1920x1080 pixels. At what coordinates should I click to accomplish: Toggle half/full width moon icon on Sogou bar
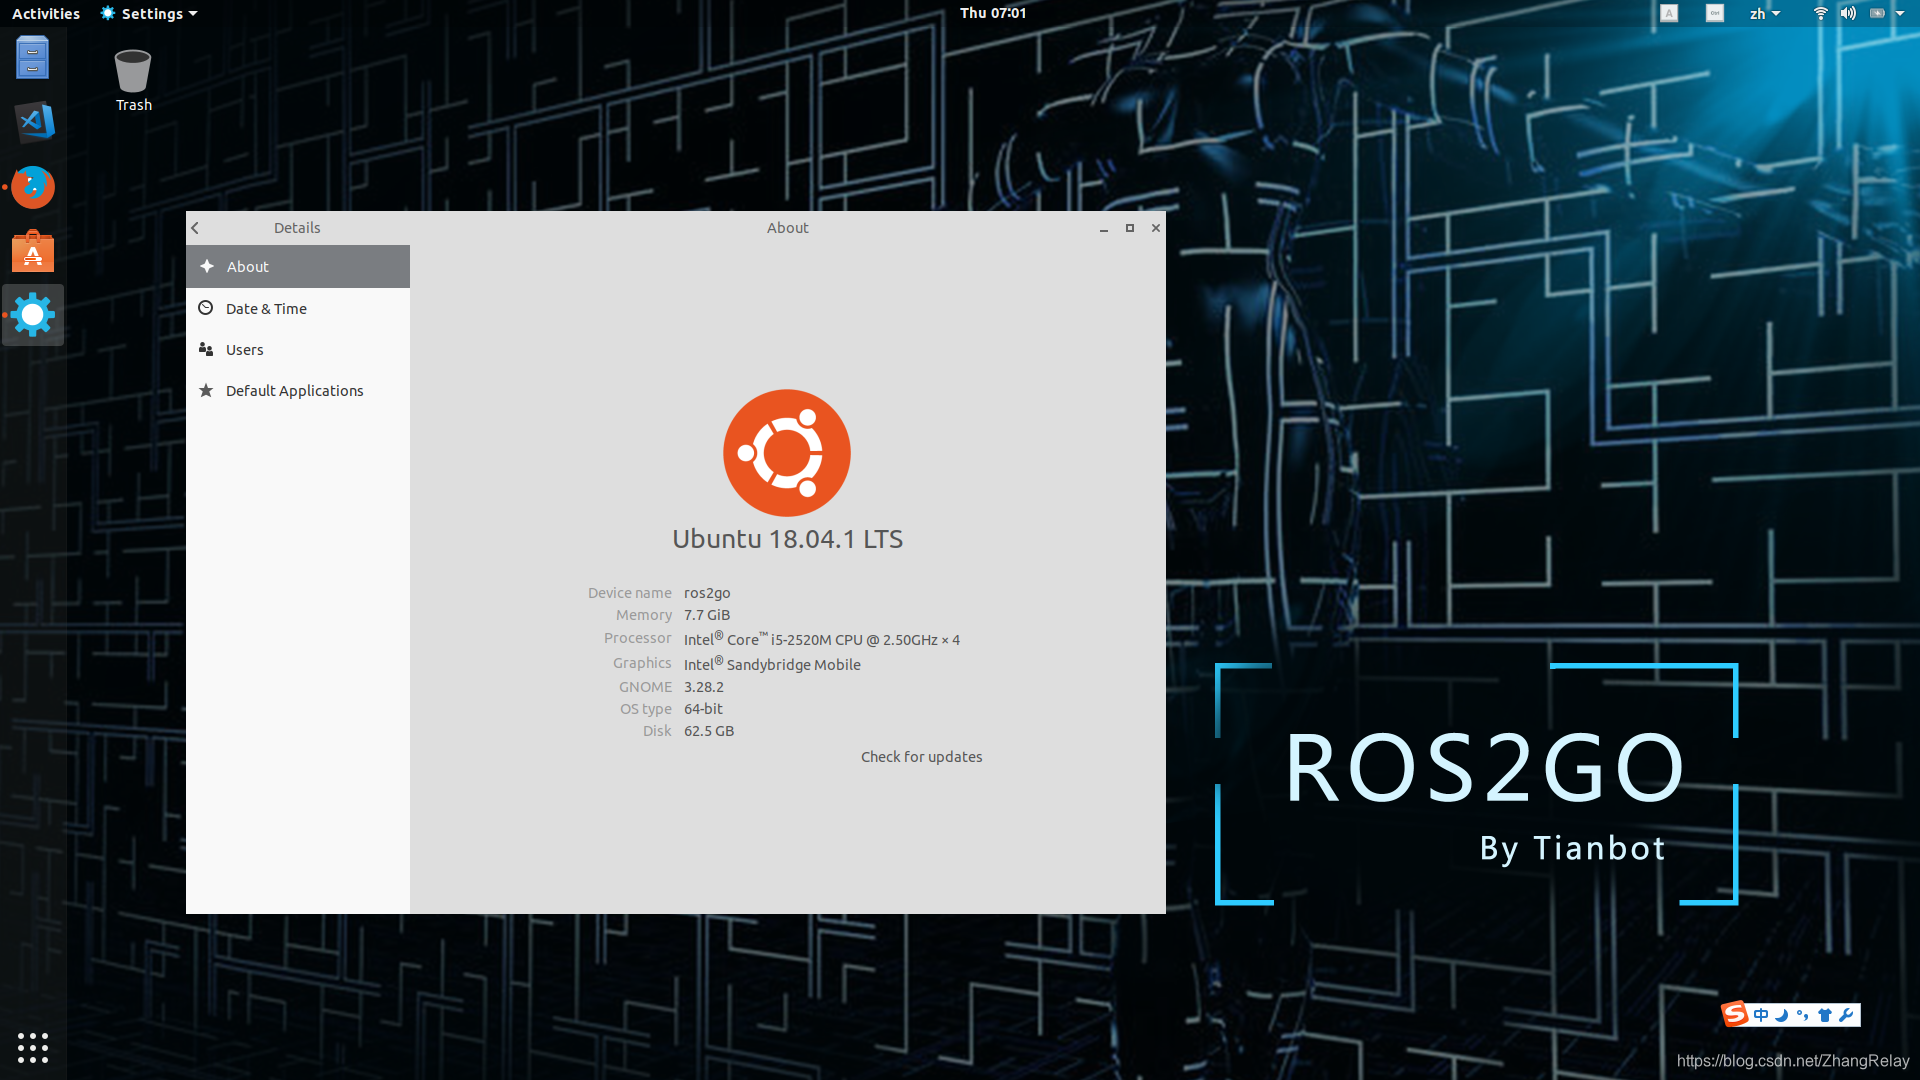point(1781,1015)
